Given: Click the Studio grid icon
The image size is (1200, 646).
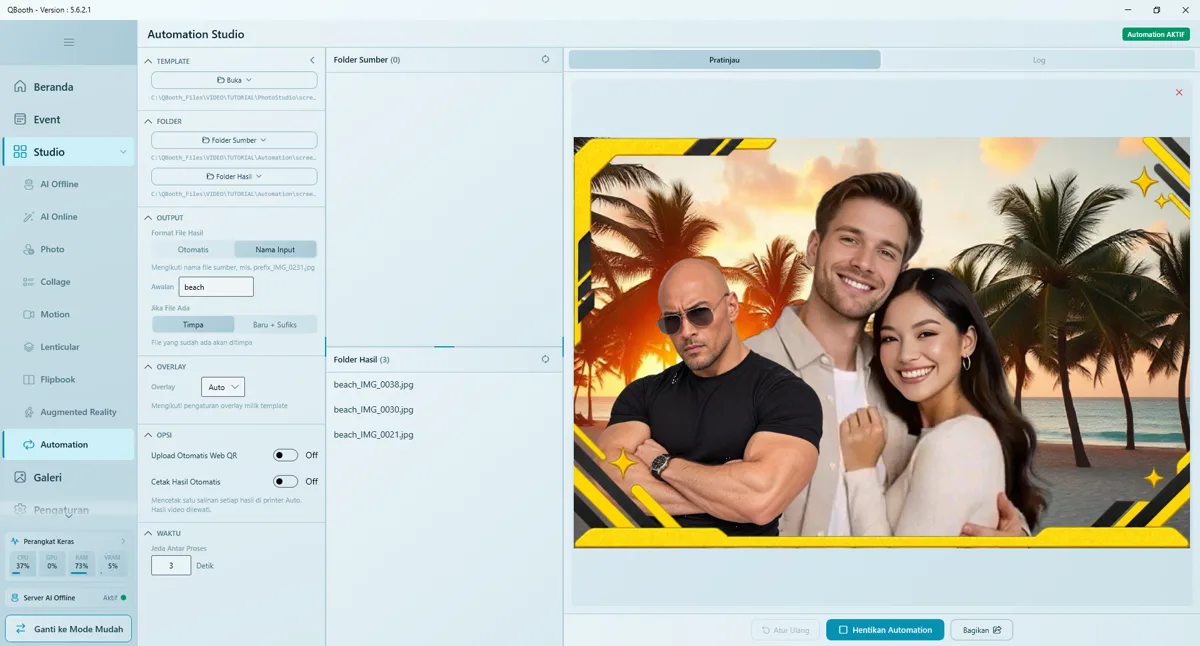Looking at the screenshot, I should pyautogui.click(x=20, y=152).
